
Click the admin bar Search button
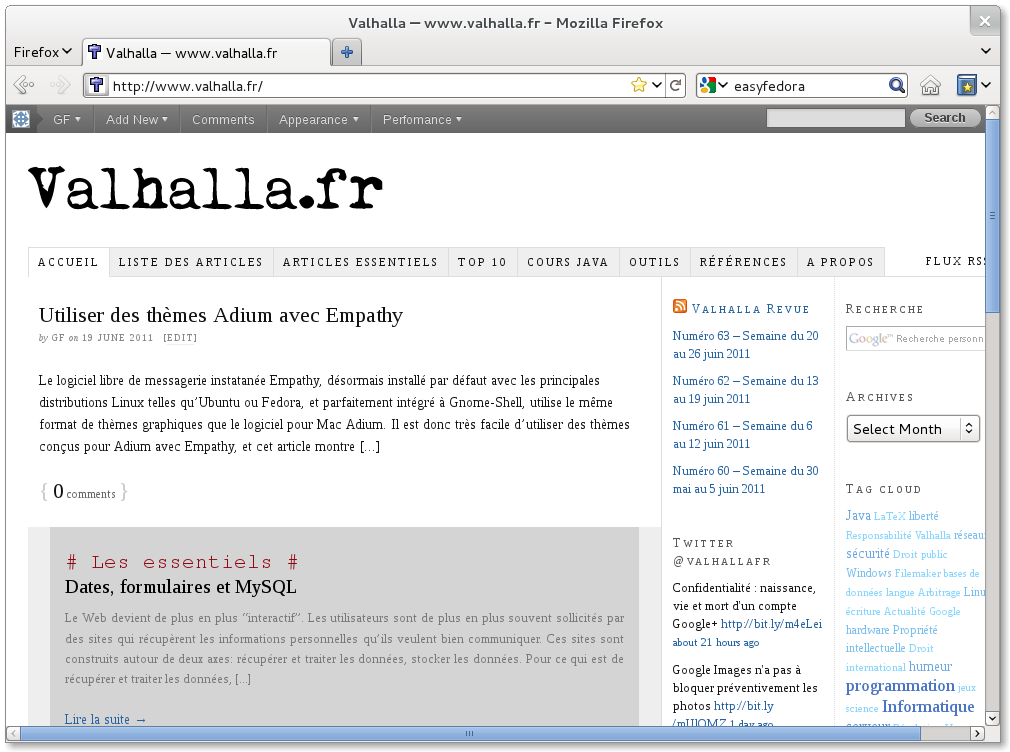coord(945,118)
